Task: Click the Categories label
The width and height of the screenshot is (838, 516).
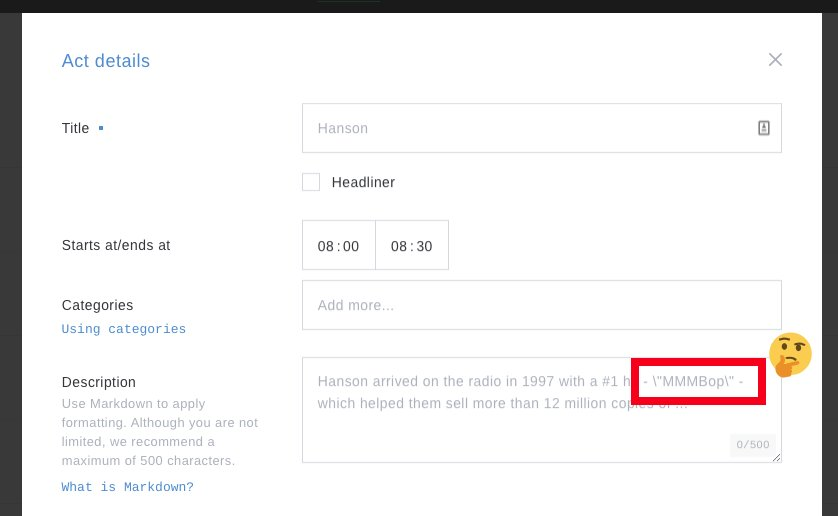Action: (x=97, y=305)
